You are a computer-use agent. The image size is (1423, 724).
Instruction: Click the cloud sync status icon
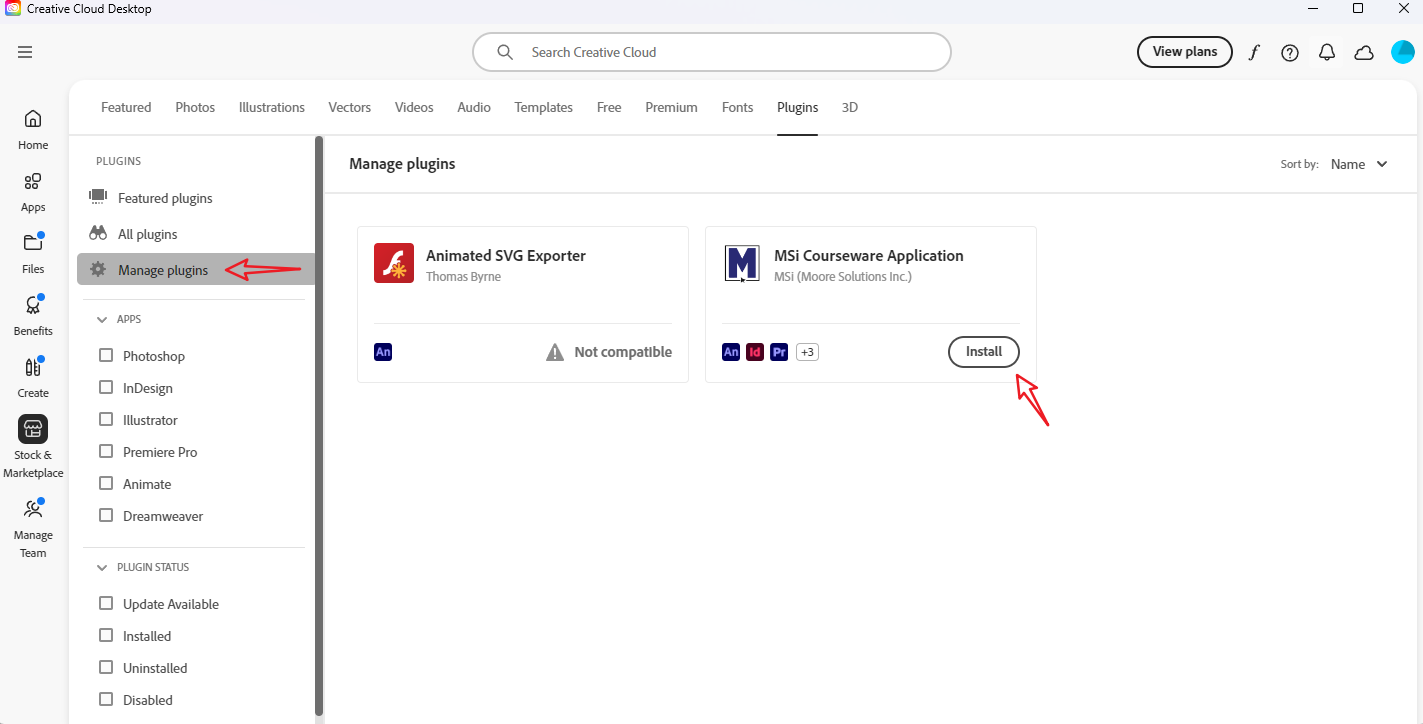pyautogui.click(x=1364, y=52)
